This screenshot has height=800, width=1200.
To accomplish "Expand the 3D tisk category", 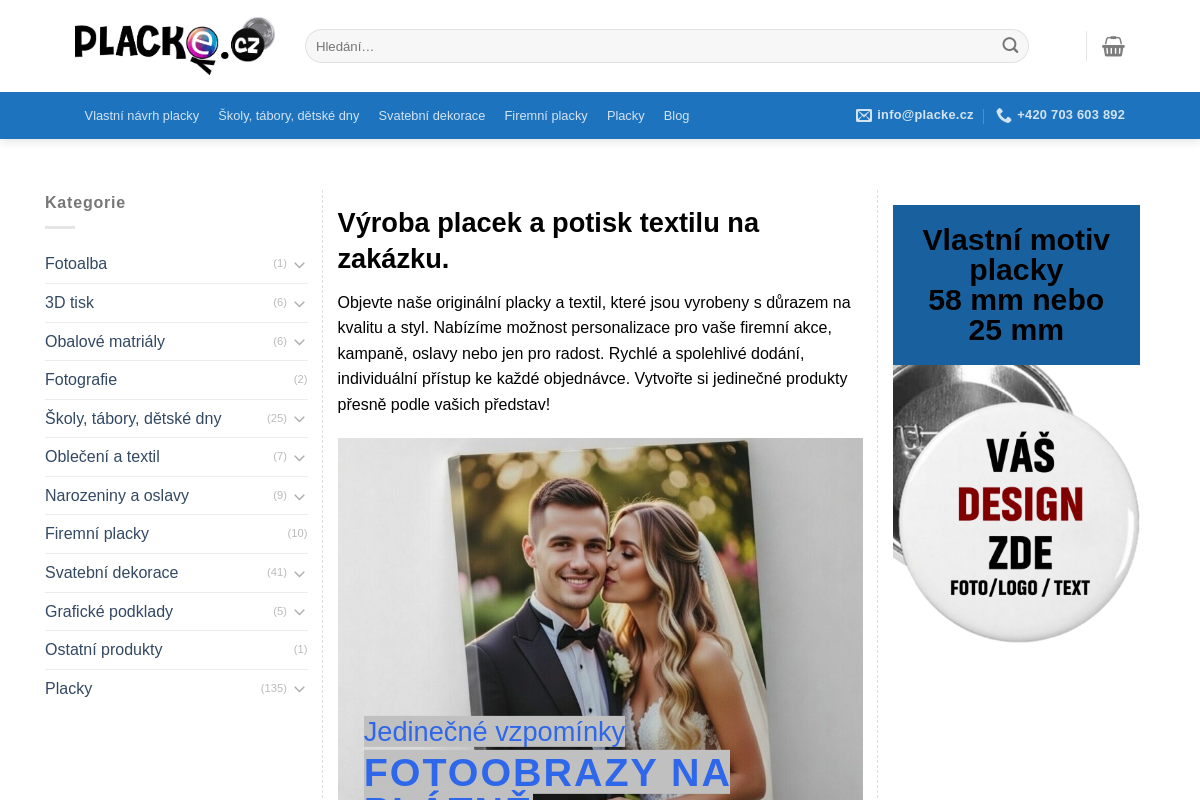I will click(298, 302).
